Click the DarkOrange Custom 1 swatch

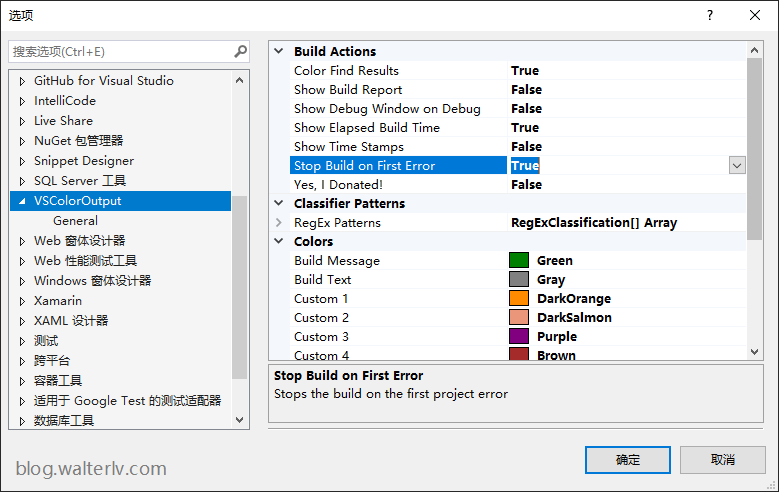click(519, 299)
